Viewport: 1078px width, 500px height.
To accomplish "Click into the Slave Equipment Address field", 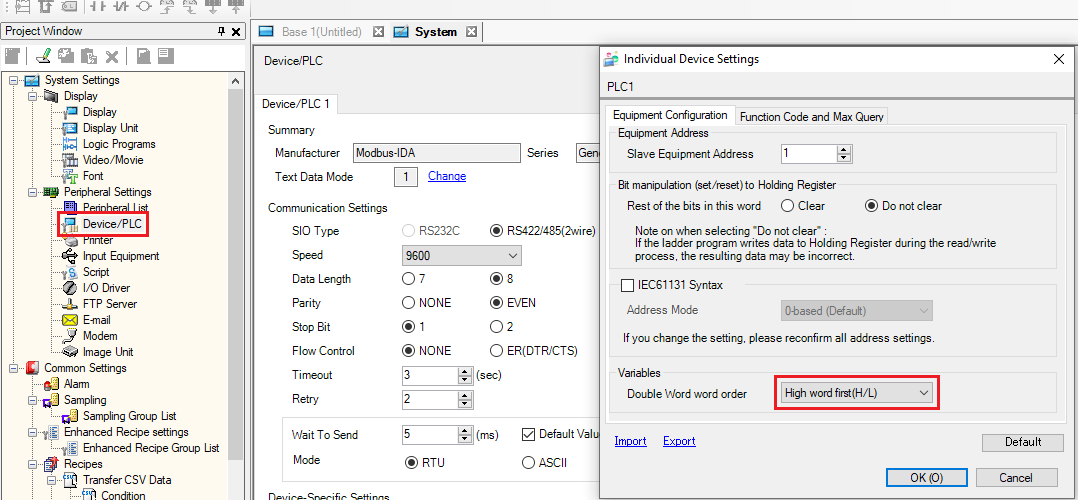I will [x=809, y=154].
